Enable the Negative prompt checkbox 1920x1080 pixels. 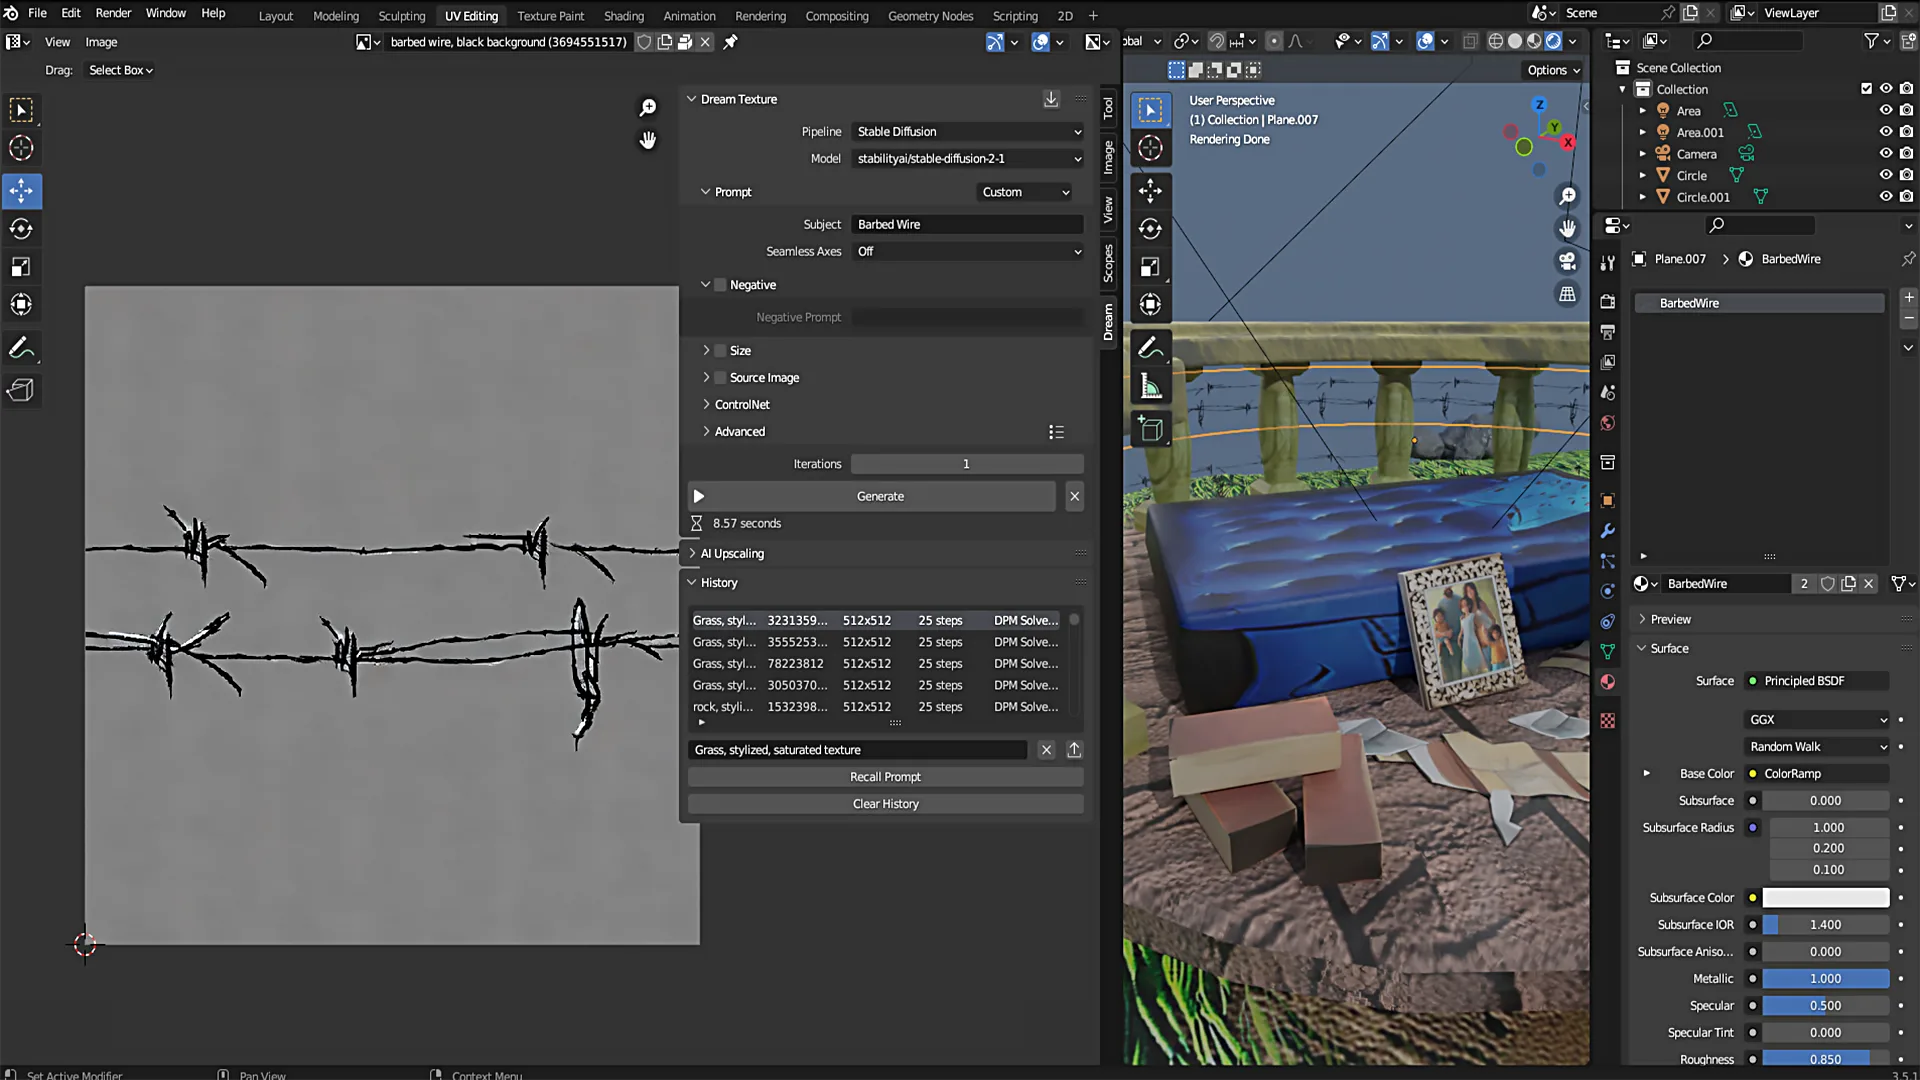pyautogui.click(x=720, y=284)
